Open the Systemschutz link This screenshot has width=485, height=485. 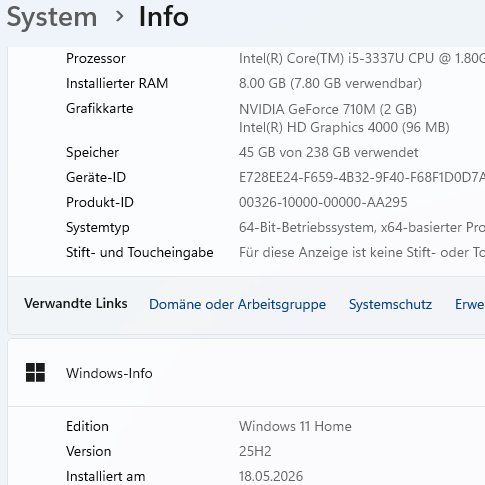pyautogui.click(x=390, y=304)
